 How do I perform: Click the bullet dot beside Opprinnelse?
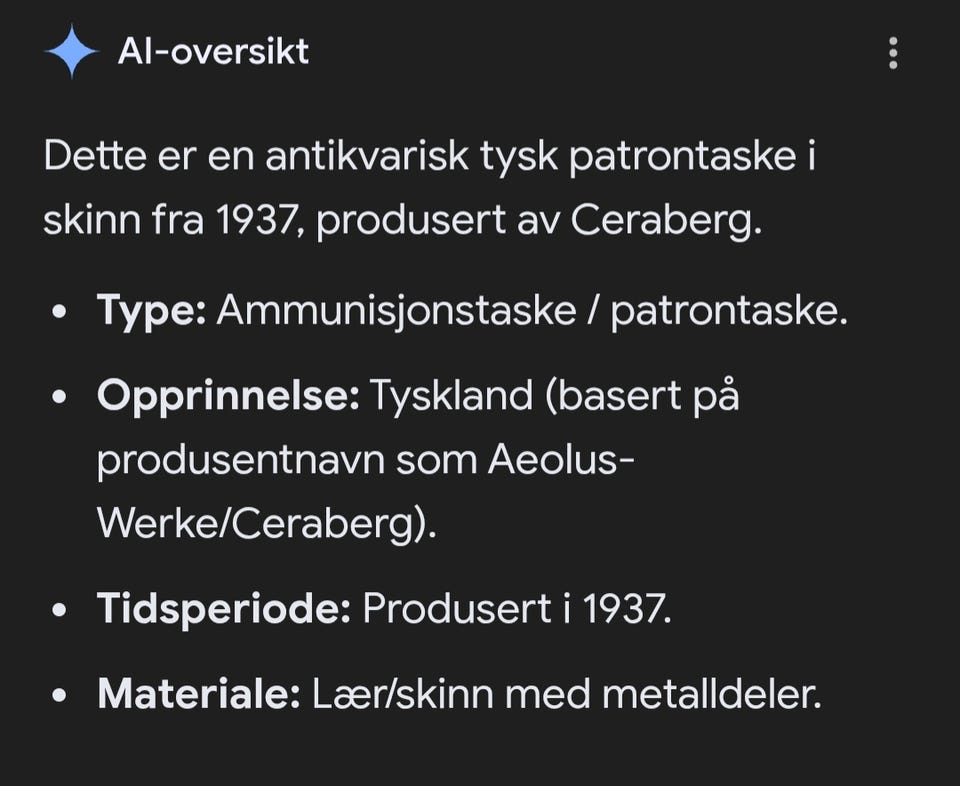pyautogui.click(x=62, y=398)
